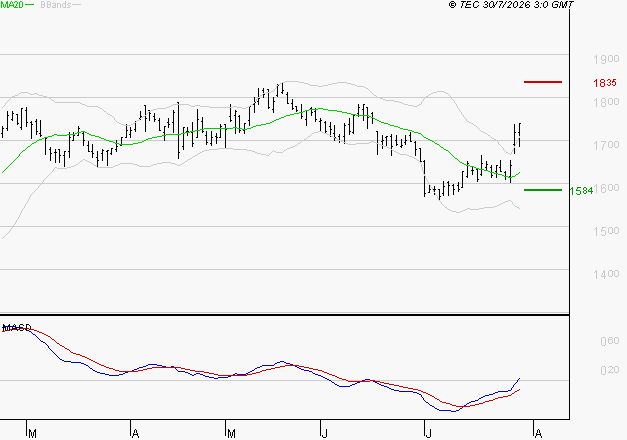Click the first A month marker
This screenshot has width=627, height=440.
(136, 433)
